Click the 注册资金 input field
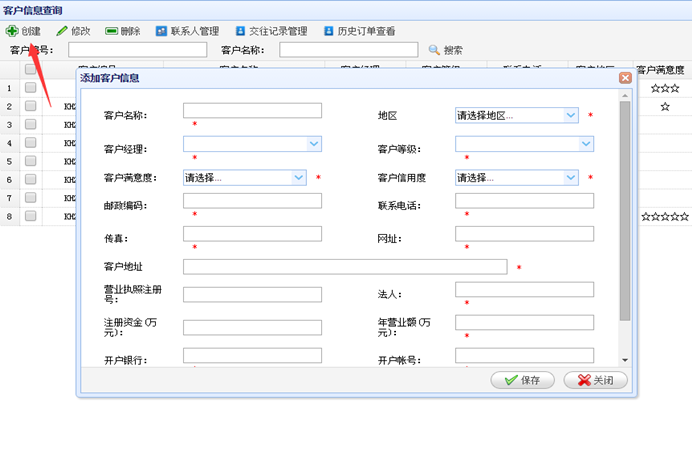692x476 pixels. coord(252,328)
